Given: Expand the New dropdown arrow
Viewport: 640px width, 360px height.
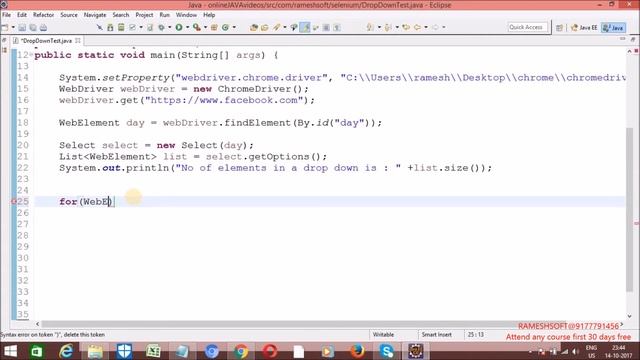Looking at the screenshot, I should click(13, 27).
